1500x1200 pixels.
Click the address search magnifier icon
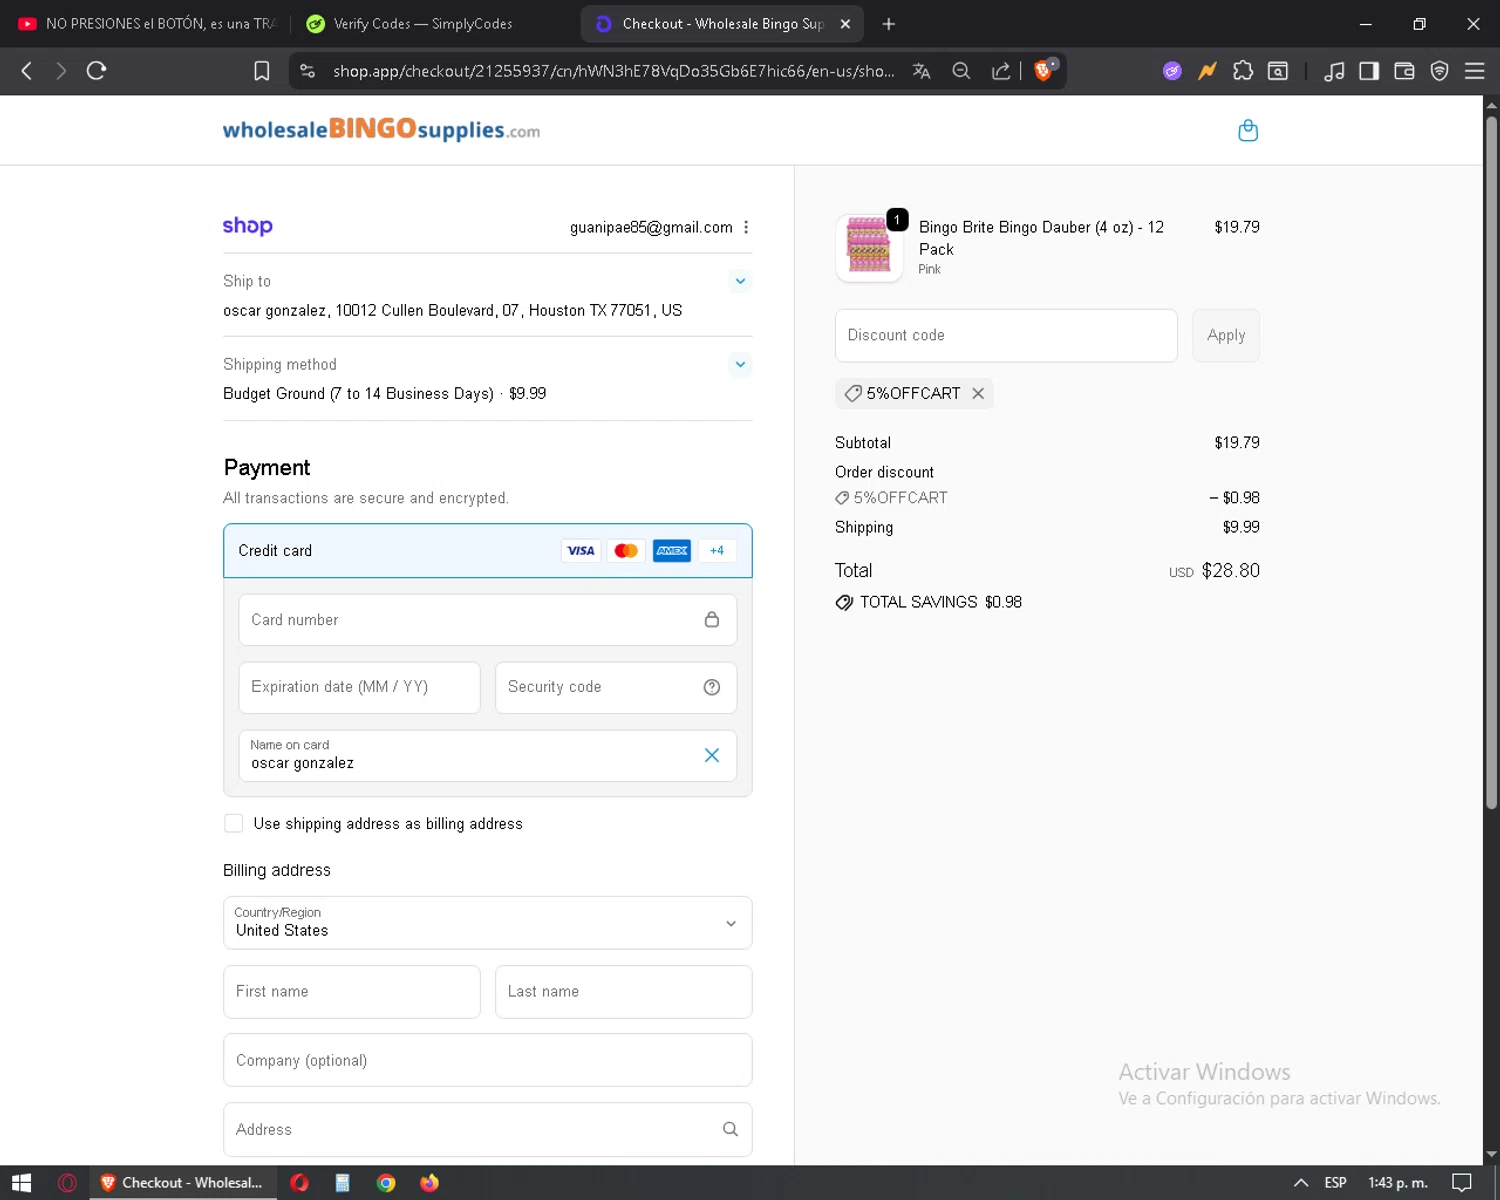[730, 1129]
